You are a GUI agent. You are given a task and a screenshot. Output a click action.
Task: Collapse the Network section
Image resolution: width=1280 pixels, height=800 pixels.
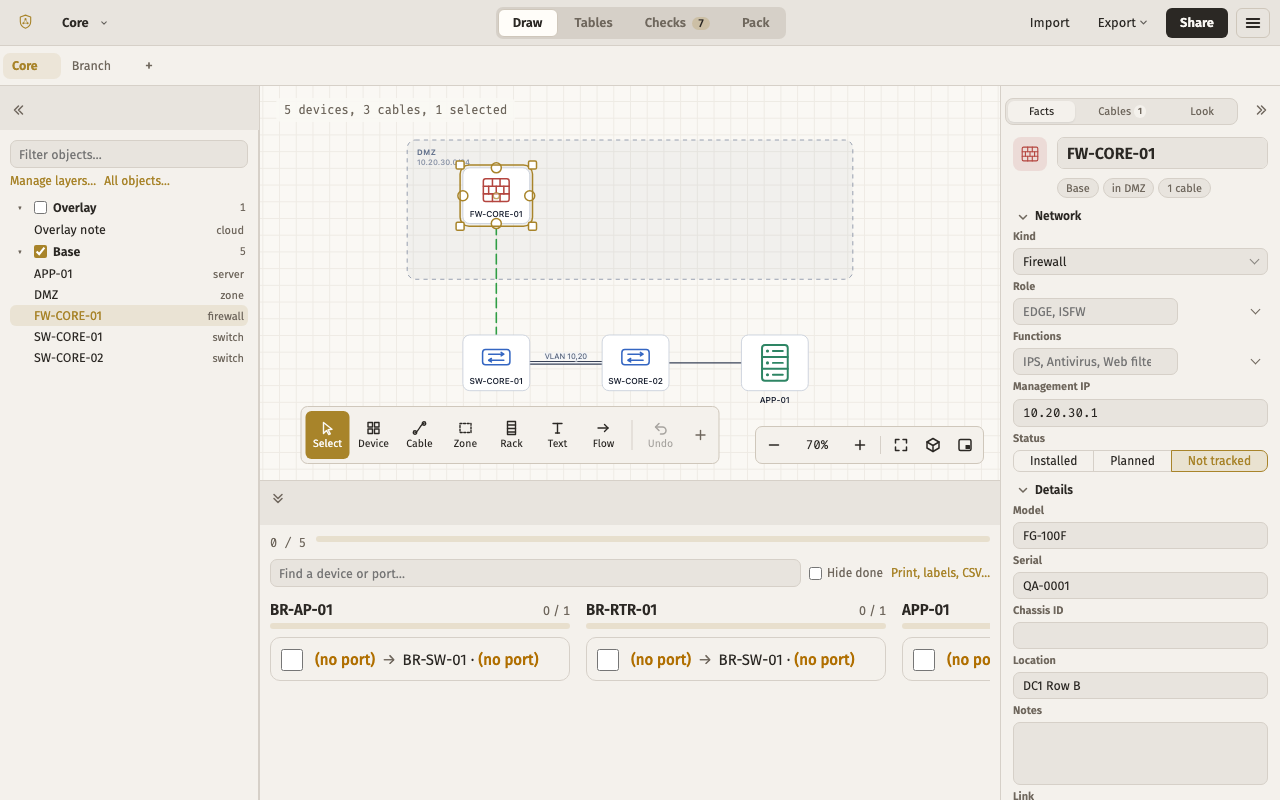click(x=1049, y=216)
